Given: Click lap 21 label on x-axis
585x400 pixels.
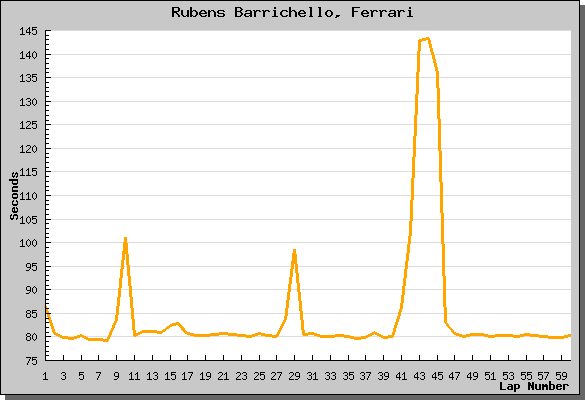Looking at the screenshot, I should (223, 376).
